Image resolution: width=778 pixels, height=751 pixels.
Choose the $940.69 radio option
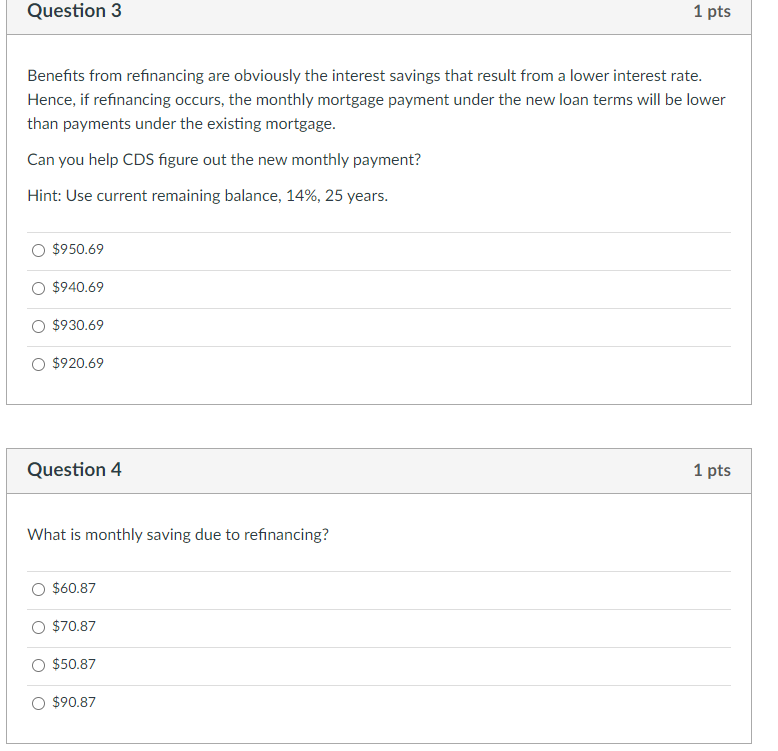[38, 288]
